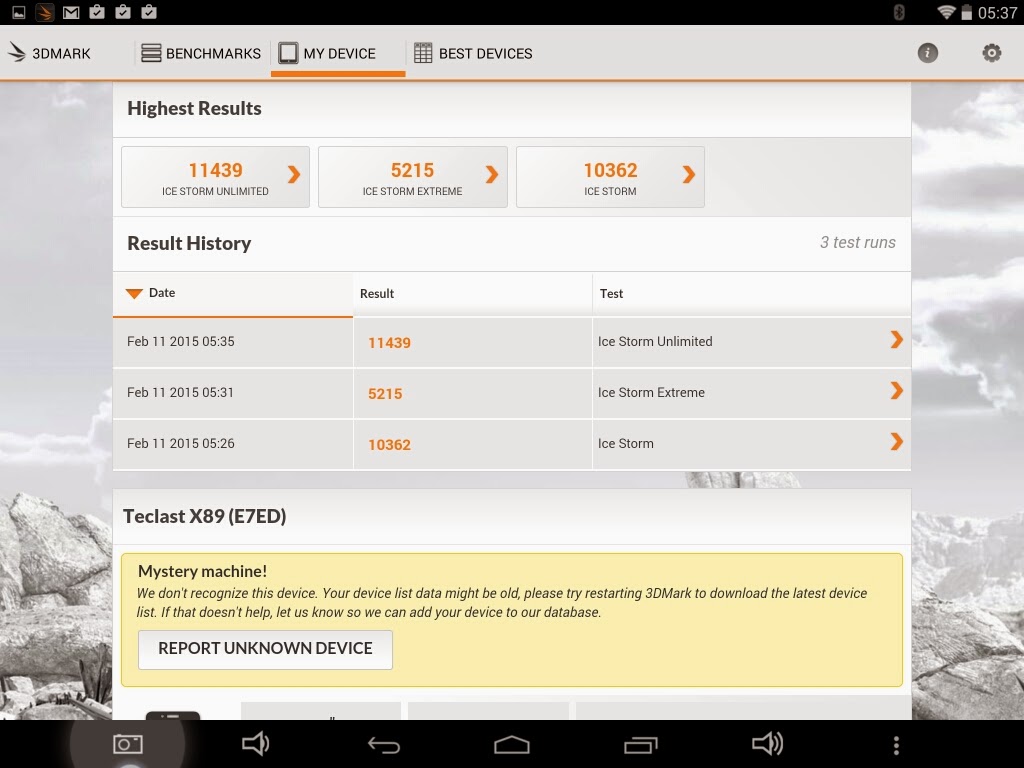The height and width of the screenshot is (768, 1024).
Task: Tap the Bluetooth status icon
Action: [899, 12]
